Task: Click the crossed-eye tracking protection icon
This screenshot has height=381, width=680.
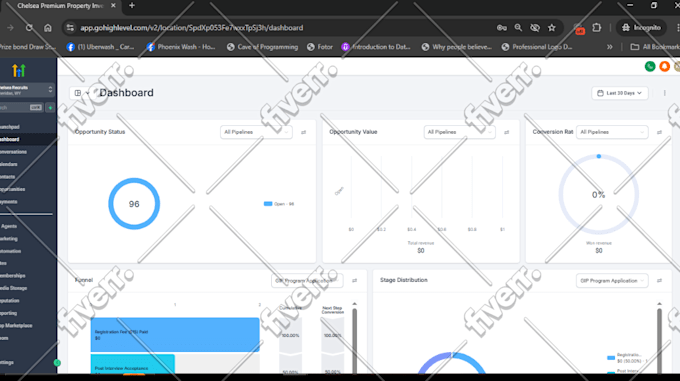Action: coord(535,28)
